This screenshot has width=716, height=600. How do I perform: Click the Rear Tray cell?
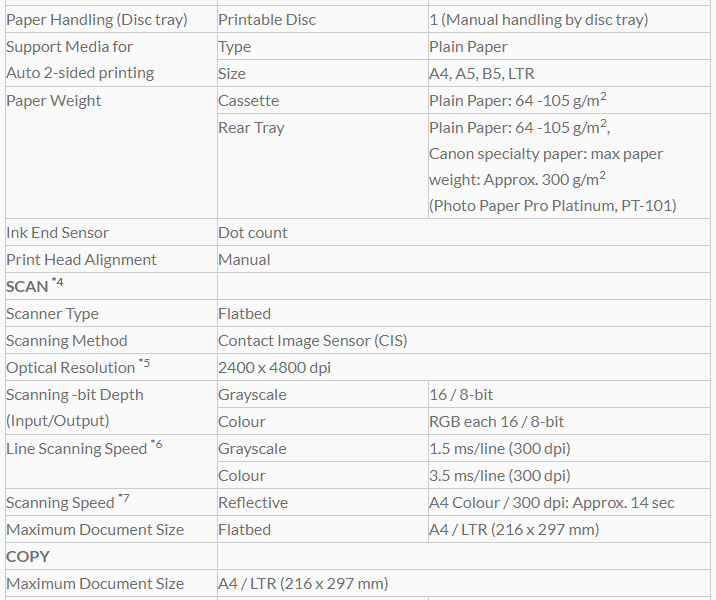pos(251,128)
